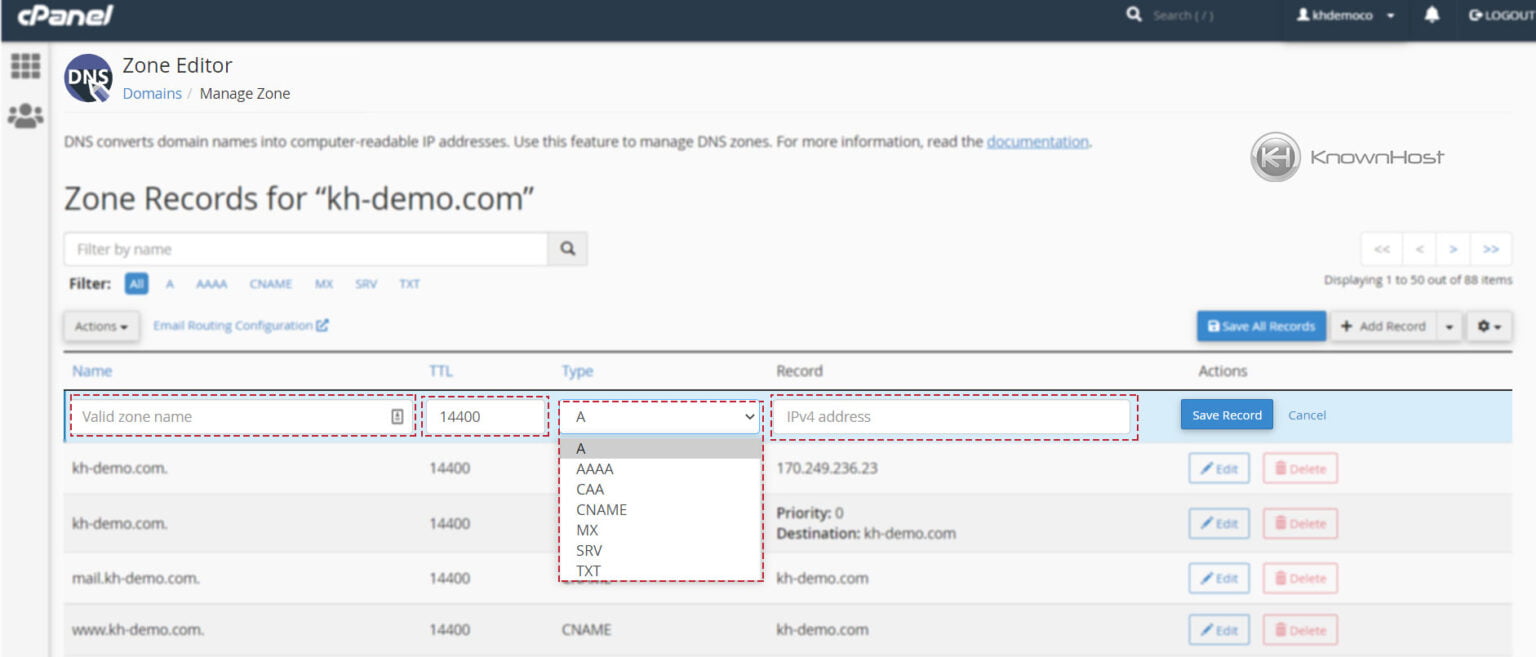The height and width of the screenshot is (657, 1536).
Task: Click the Edit pencil for the kh-demo.com A record
Action: pyautogui.click(x=1219, y=468)
